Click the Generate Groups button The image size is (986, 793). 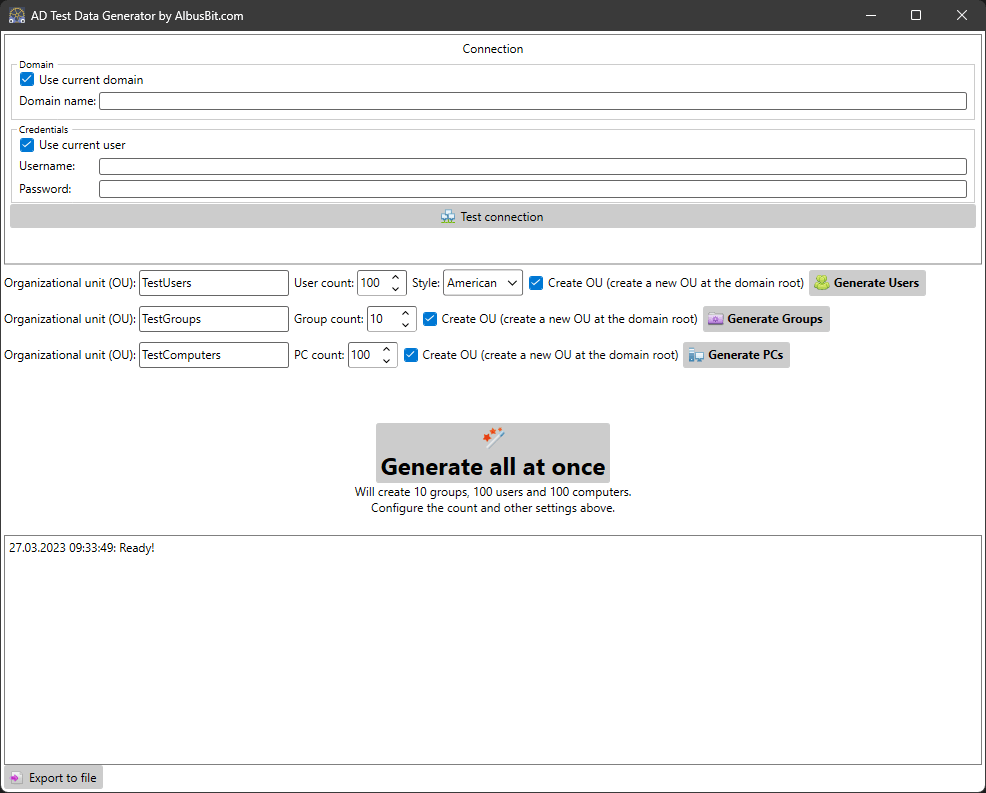(x=766, y=319)
